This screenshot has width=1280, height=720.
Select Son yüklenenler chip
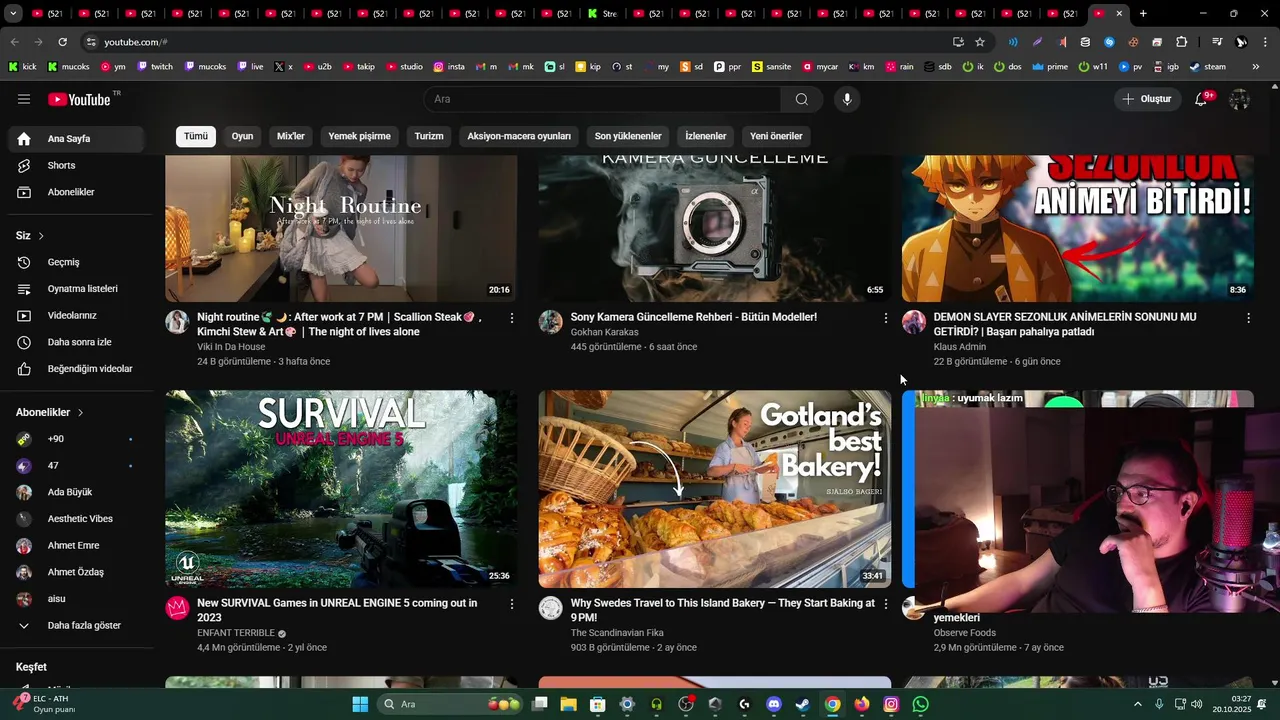click(628, 136)
